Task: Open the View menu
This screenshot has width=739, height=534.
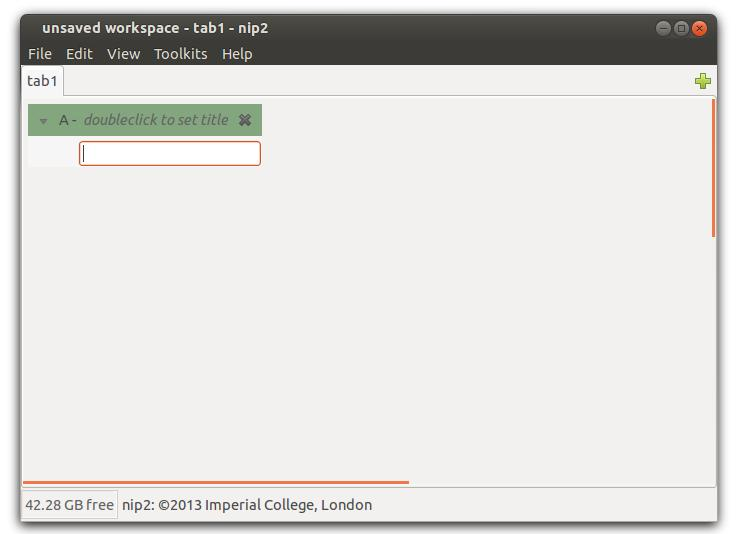Action: point(123,54)
